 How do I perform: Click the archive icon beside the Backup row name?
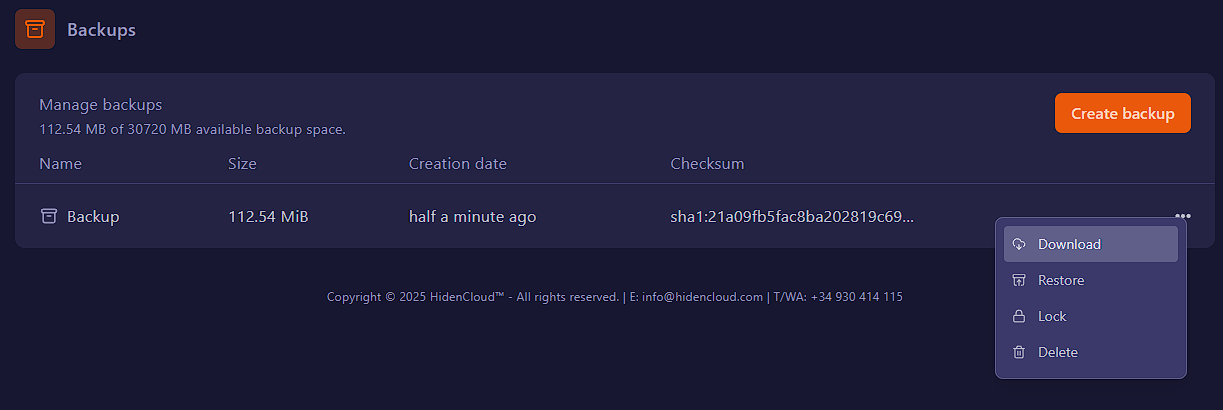coord(48,216)
